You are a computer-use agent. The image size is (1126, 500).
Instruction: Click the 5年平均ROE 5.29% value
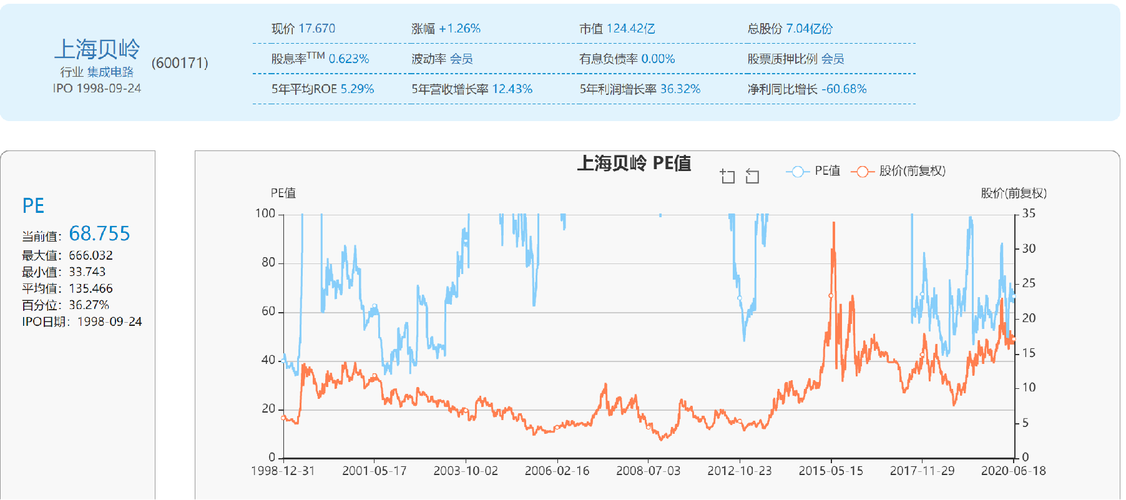(x=357, y=89)
